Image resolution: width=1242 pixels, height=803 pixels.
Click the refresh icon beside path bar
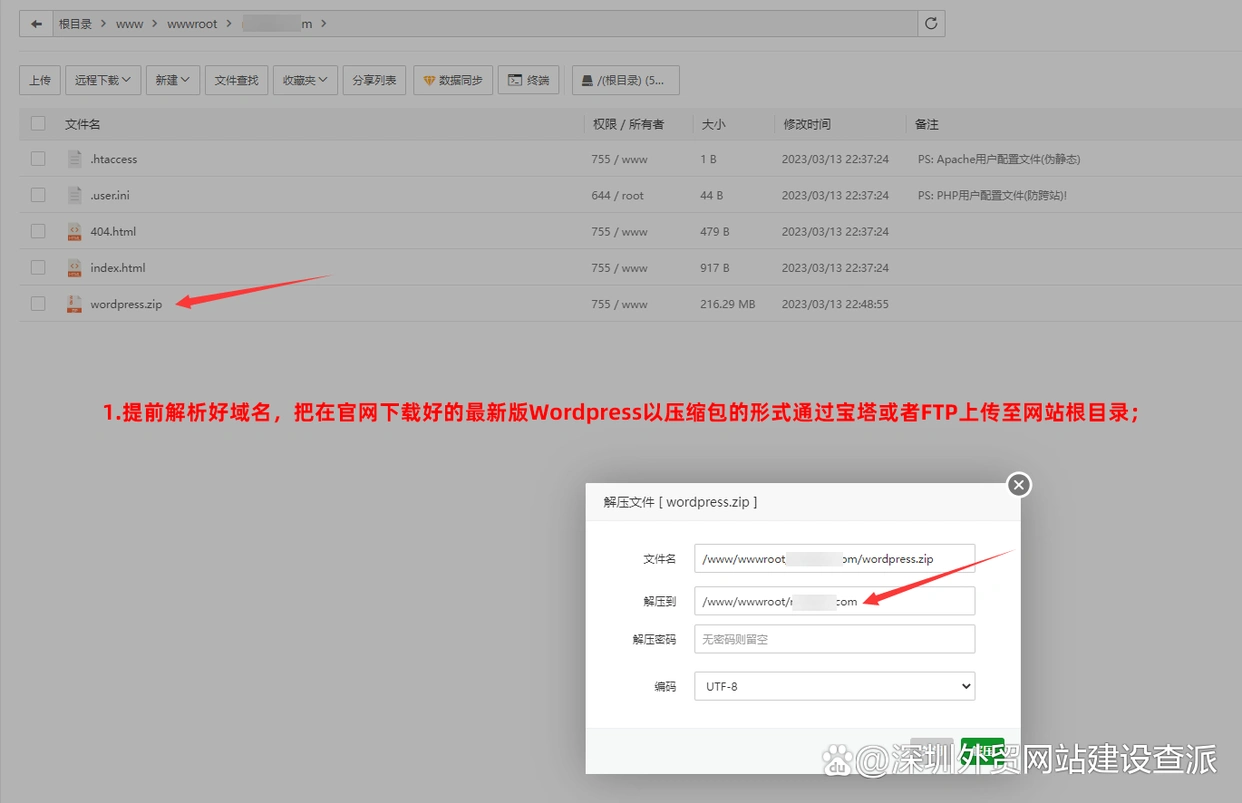931,24
